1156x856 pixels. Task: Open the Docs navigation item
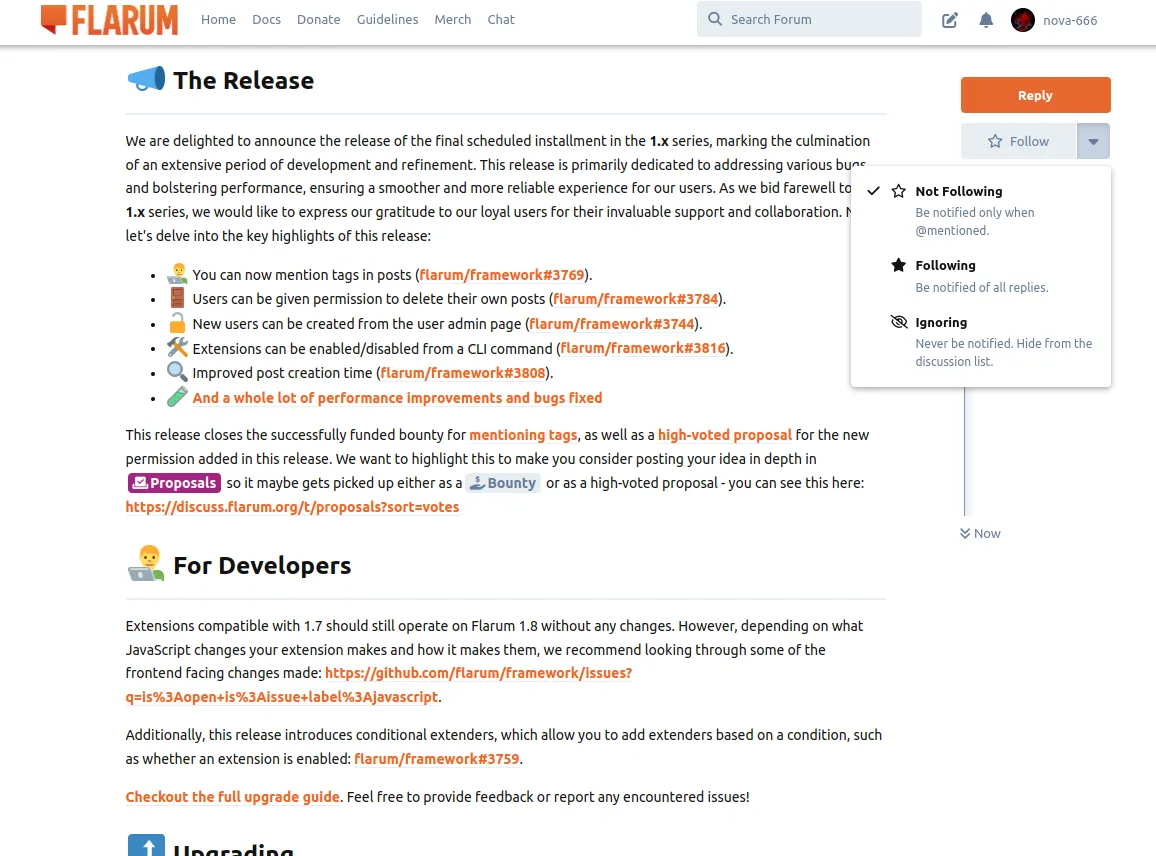tap(266, 20)
